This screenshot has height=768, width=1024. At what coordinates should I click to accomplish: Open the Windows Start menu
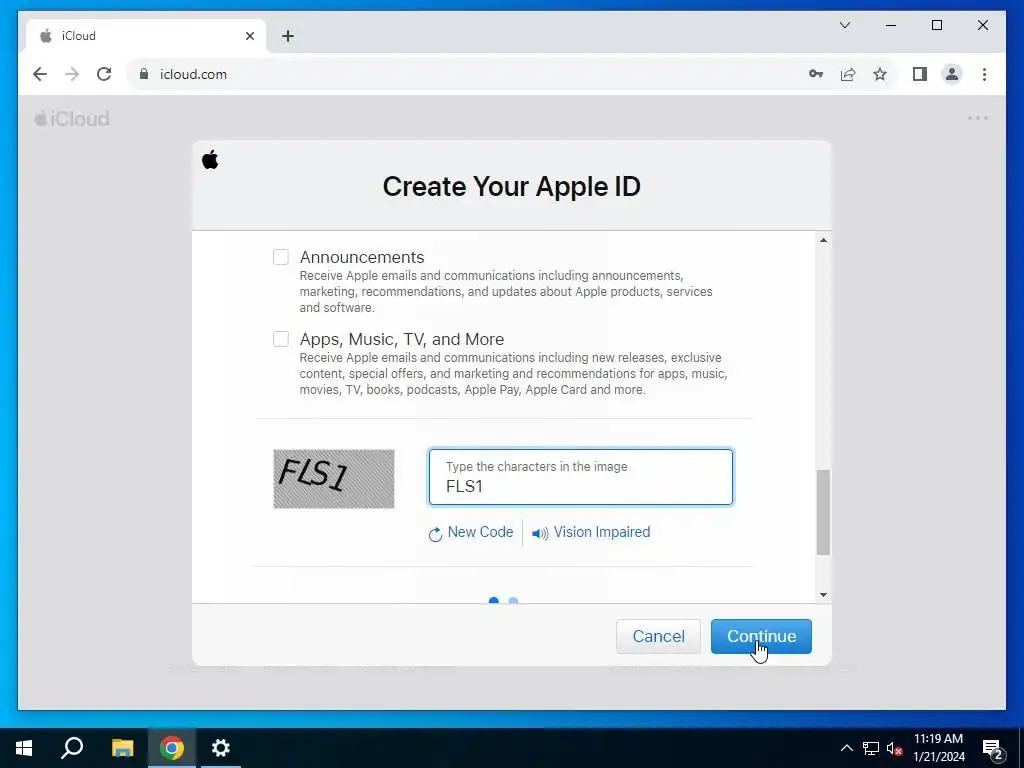(x=24, y=748)
